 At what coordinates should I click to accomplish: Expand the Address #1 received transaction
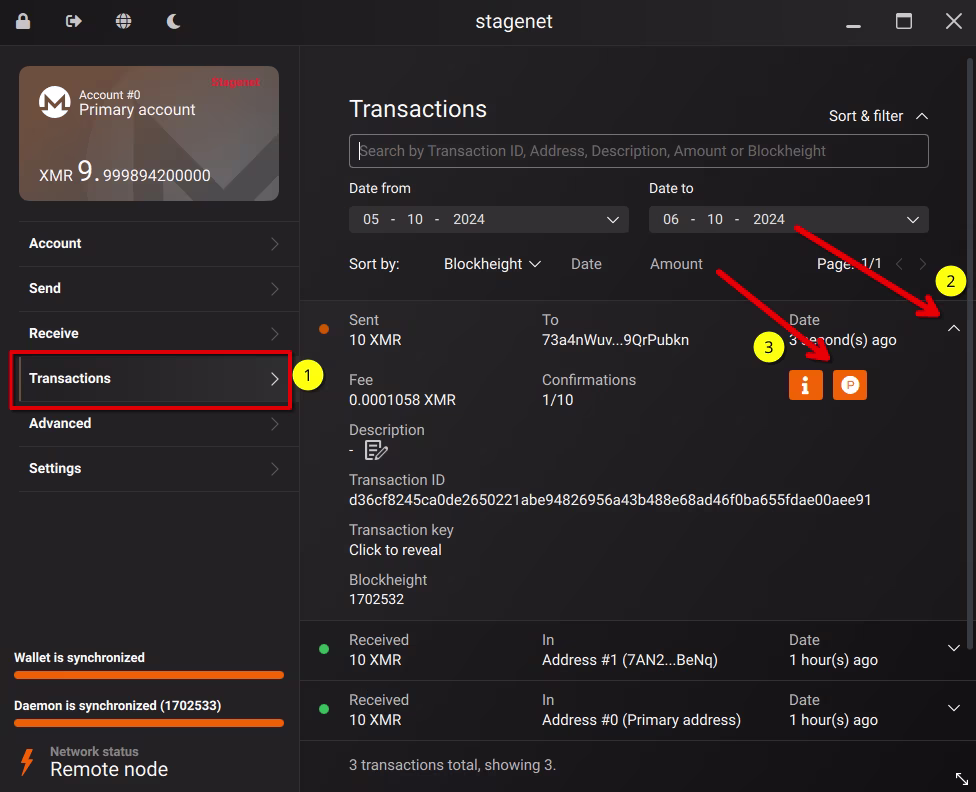coord(953,648)
